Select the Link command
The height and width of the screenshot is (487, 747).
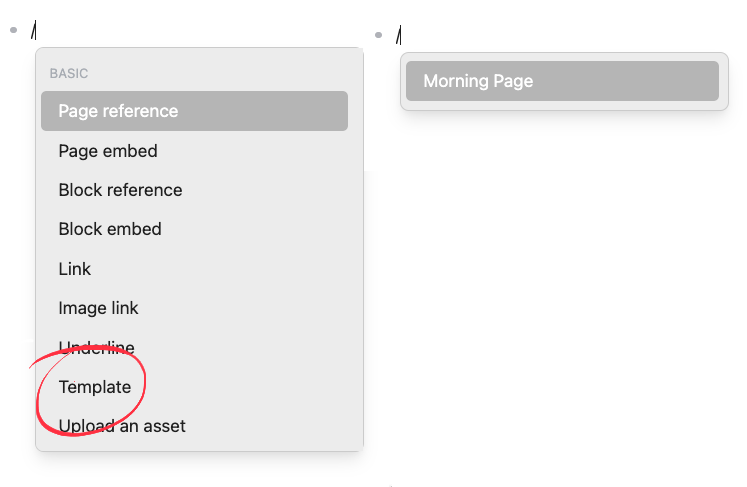pos(75,268)
